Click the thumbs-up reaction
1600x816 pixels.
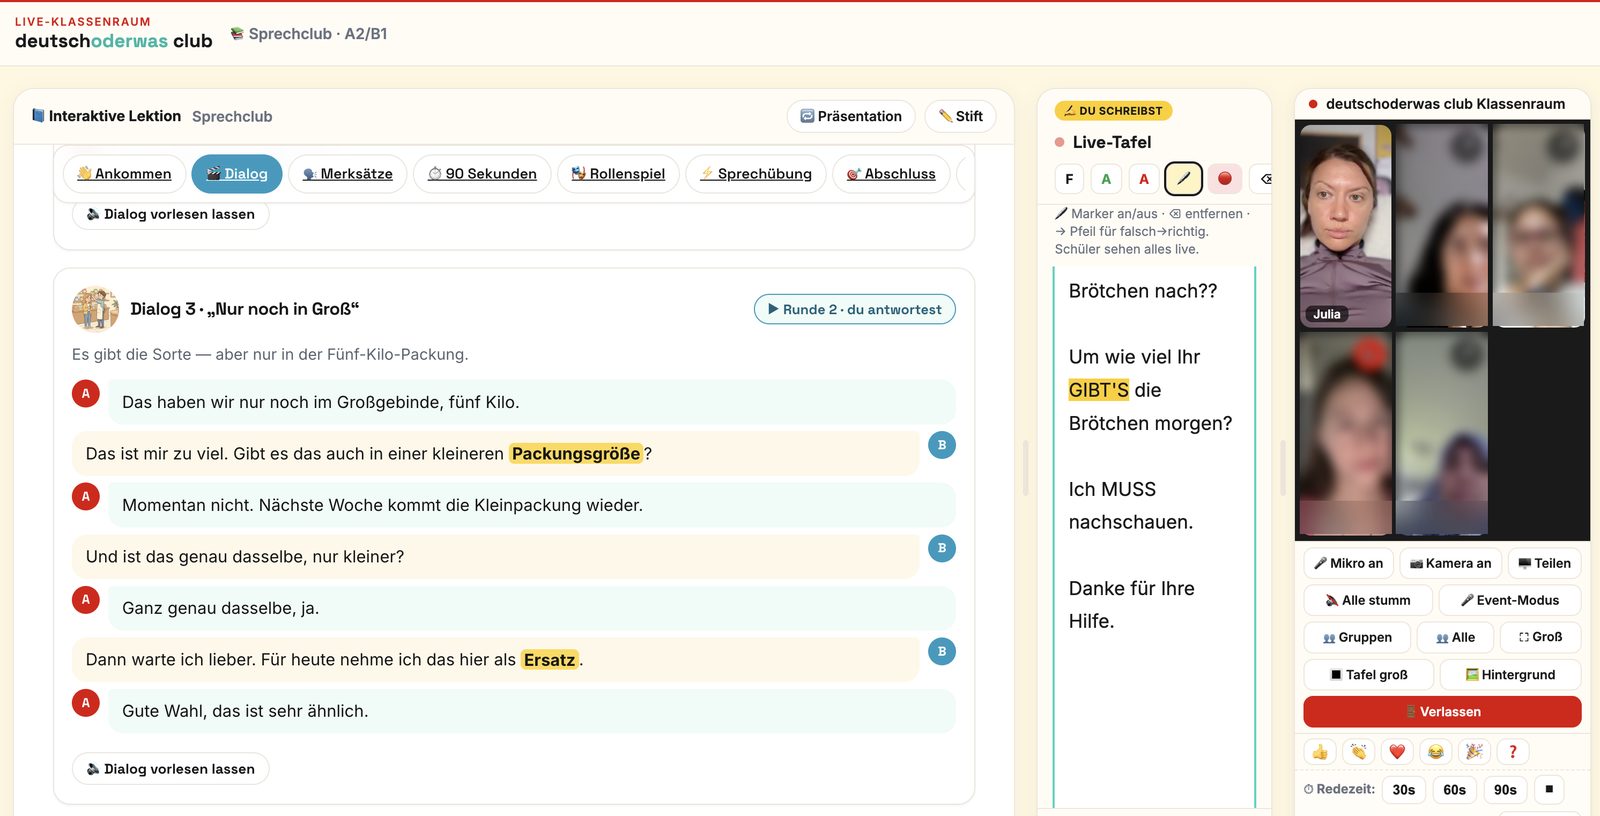[1320, 752]
